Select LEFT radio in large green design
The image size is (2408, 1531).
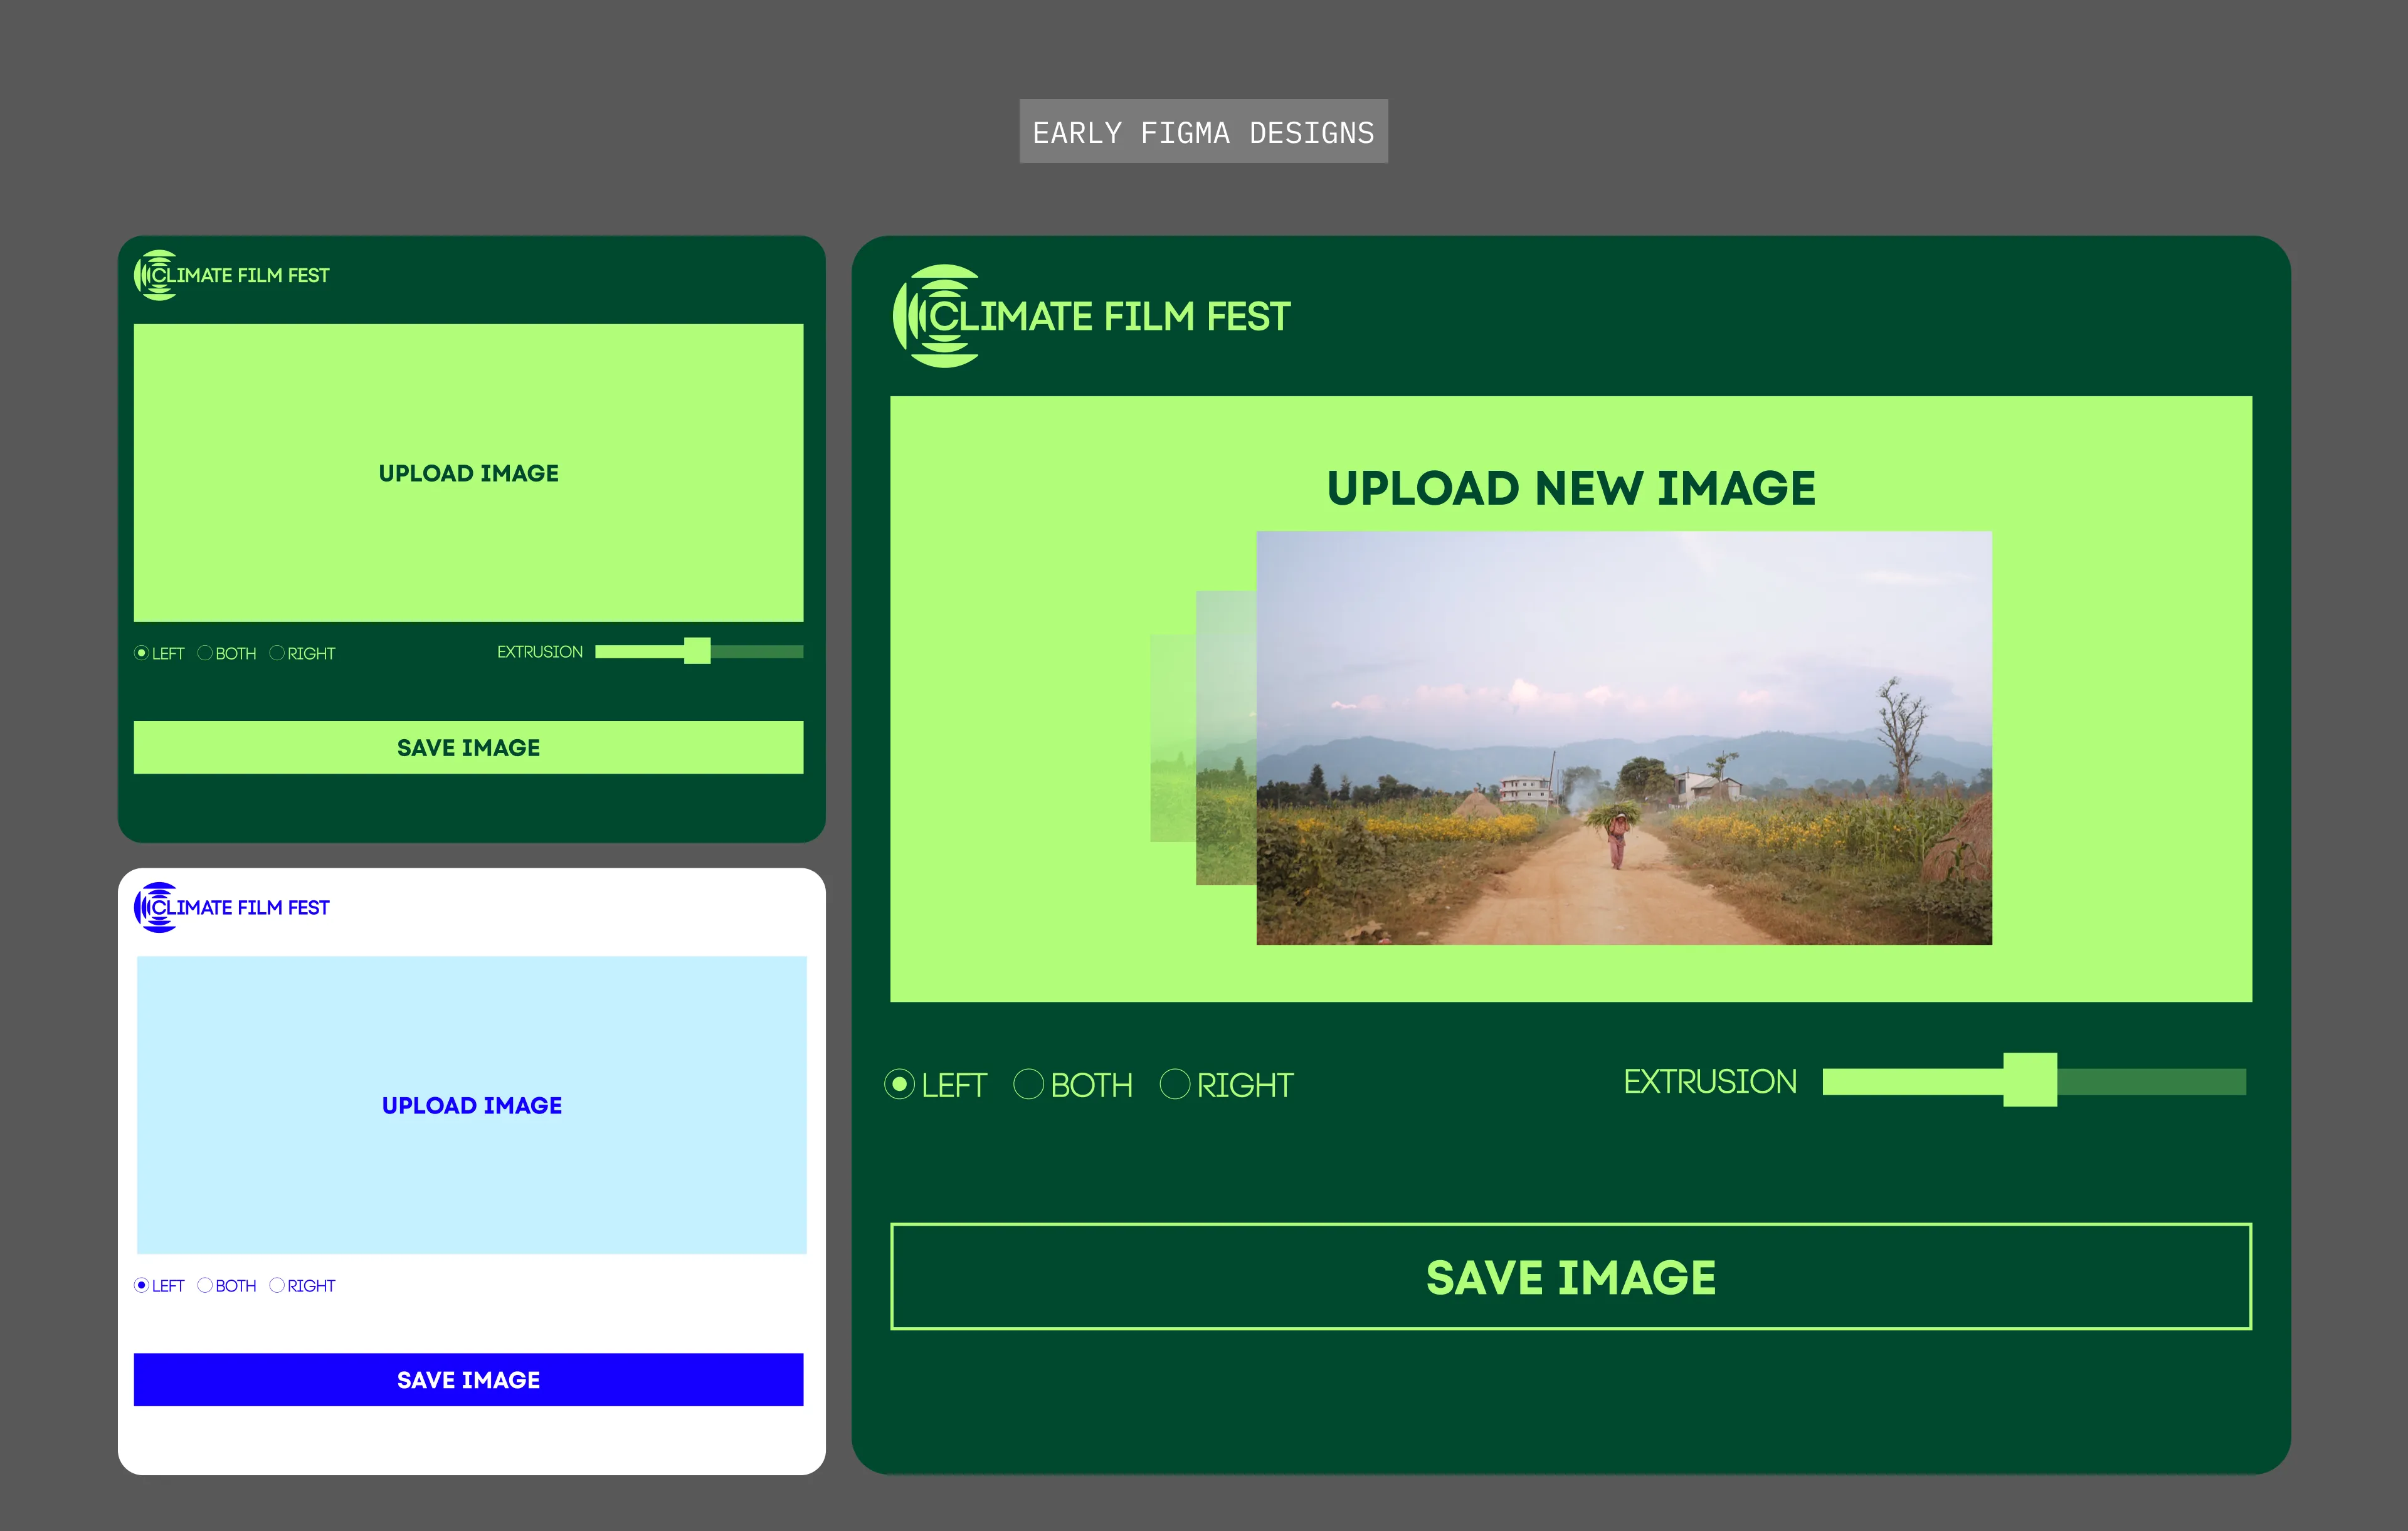point(899,1084)
